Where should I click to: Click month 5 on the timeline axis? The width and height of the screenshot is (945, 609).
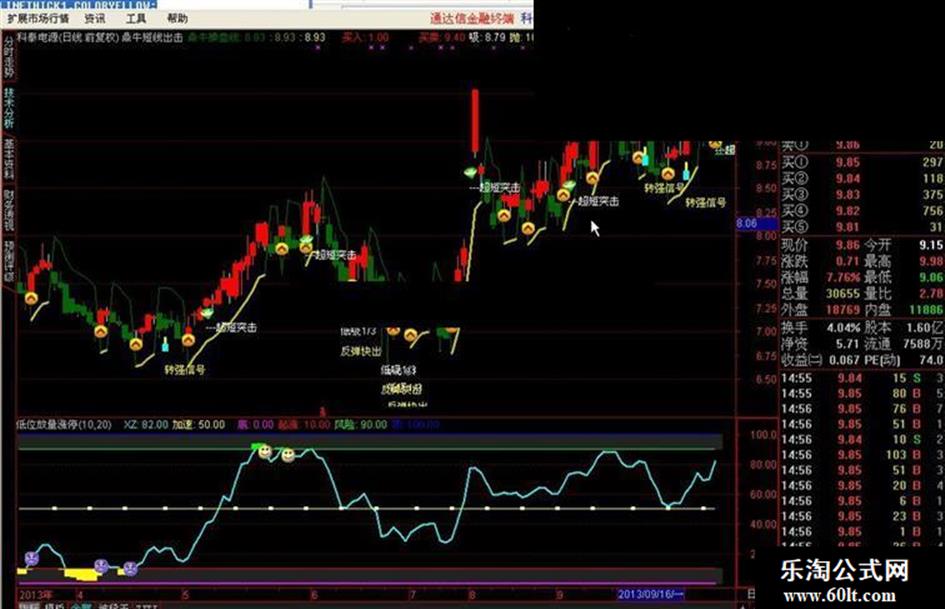[x=186, y=595]
